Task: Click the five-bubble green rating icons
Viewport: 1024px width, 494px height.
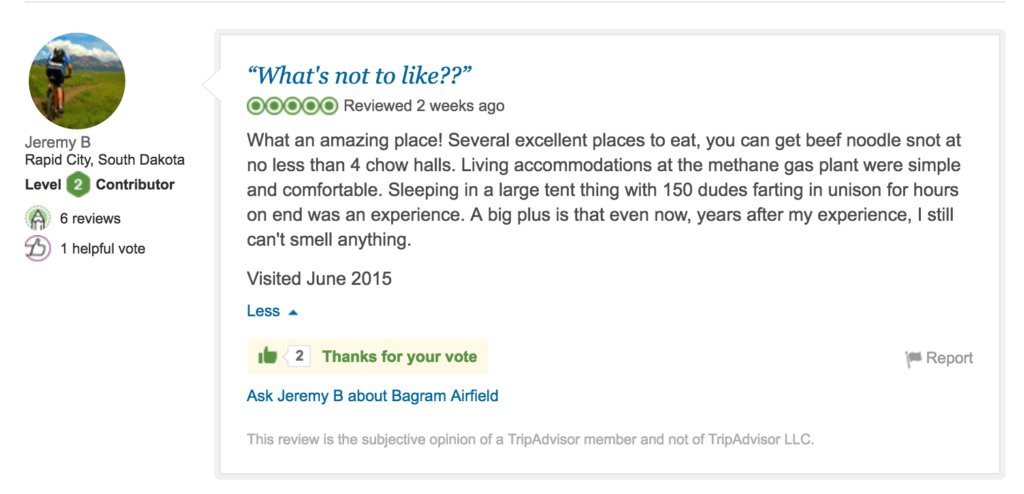Action: click(292, 105)
